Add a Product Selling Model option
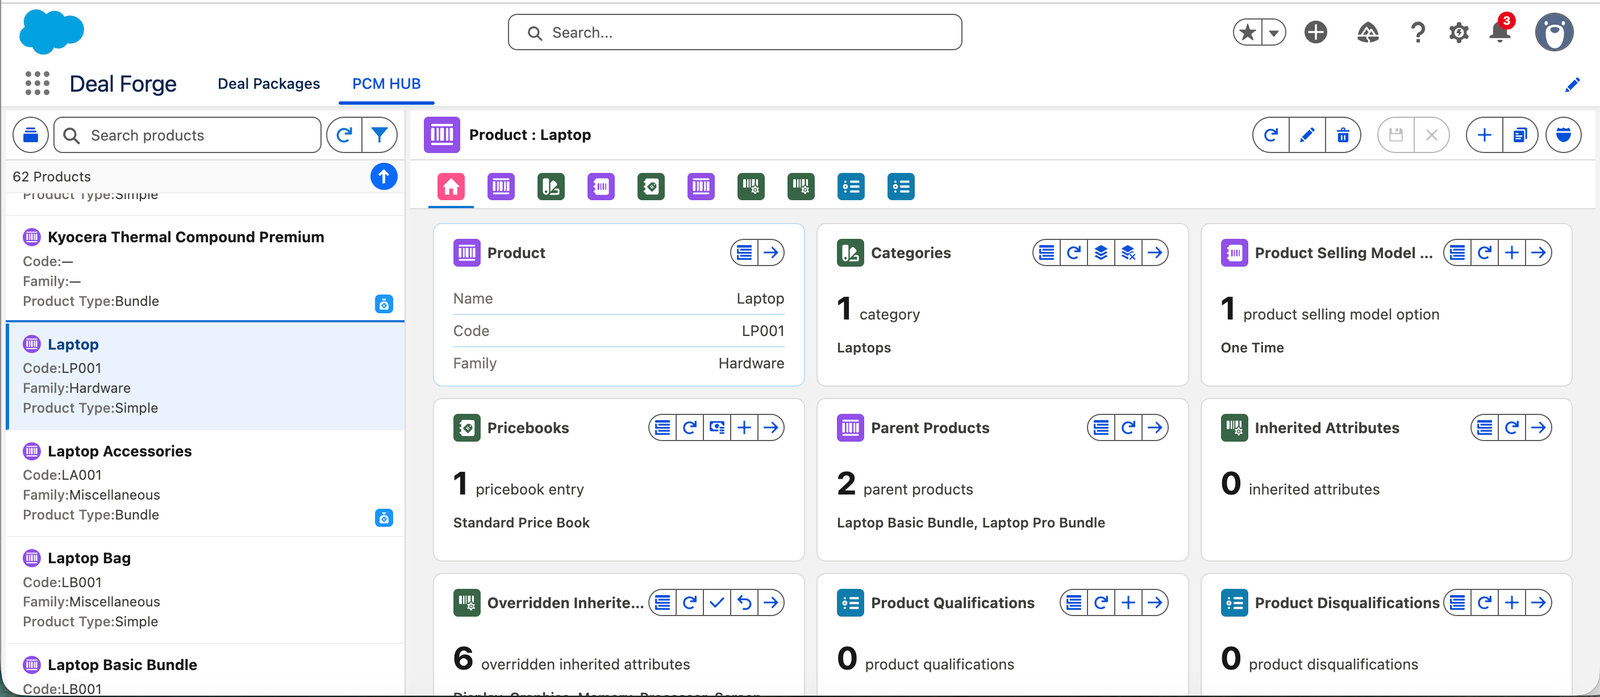Viewport: 1600px width, 697px height. pos(1512,253)
